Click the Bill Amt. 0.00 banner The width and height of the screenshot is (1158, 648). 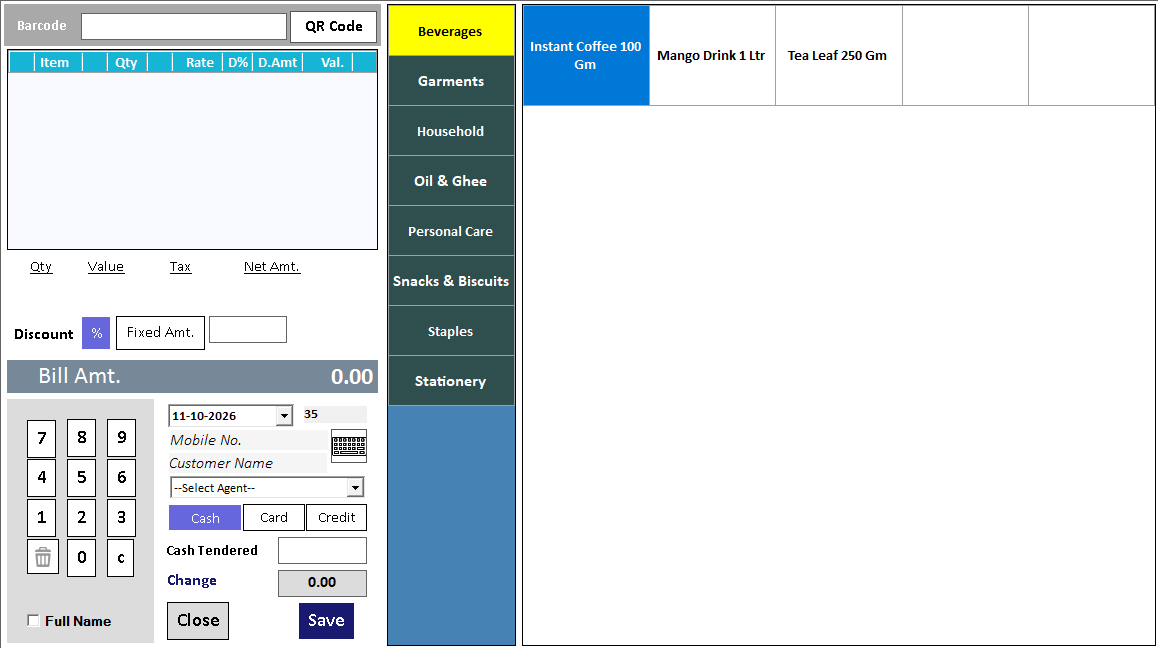click(193, 376)
